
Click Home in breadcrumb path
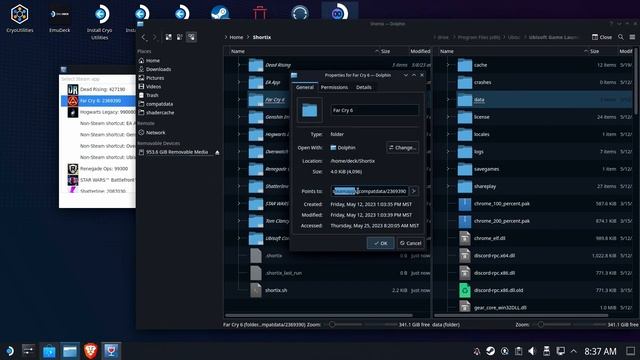(x=236, y=37)
